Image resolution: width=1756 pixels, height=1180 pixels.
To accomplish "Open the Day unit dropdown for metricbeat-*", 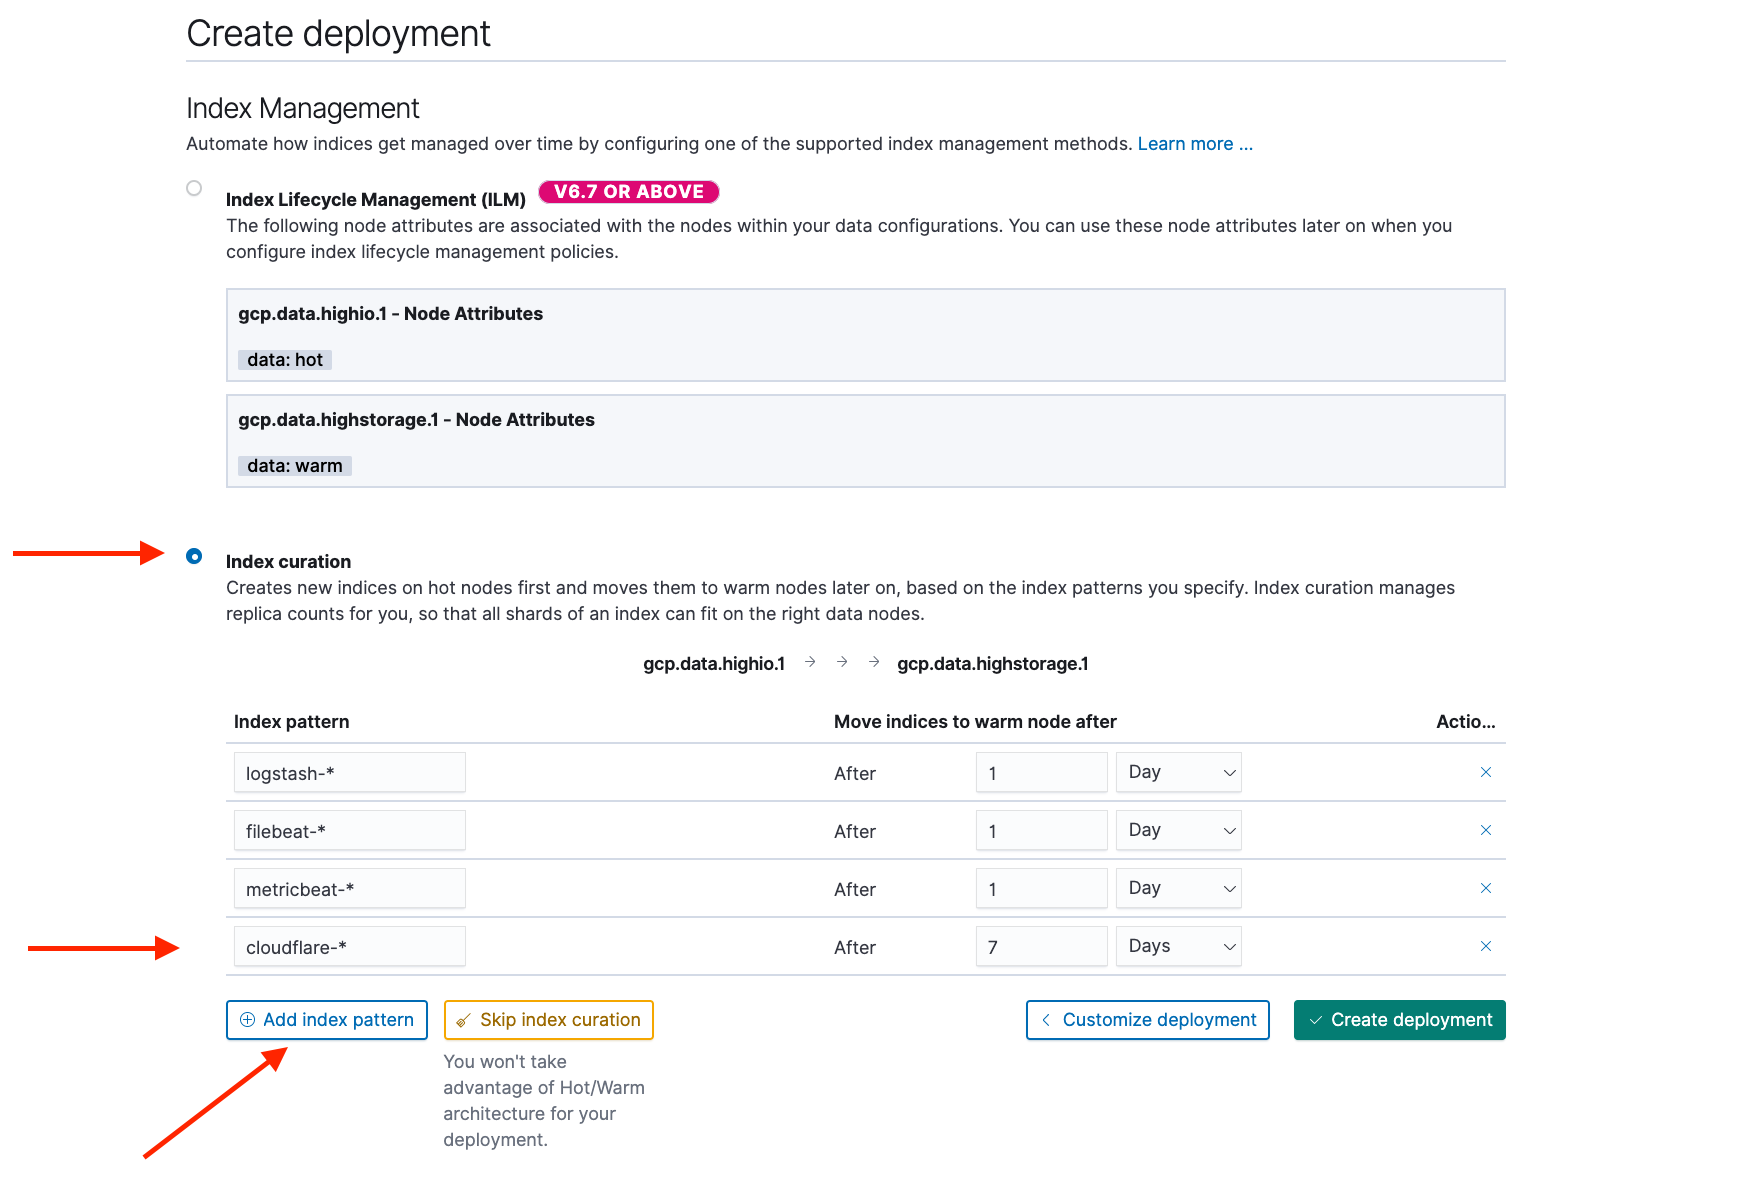I will pos(1178,887).
